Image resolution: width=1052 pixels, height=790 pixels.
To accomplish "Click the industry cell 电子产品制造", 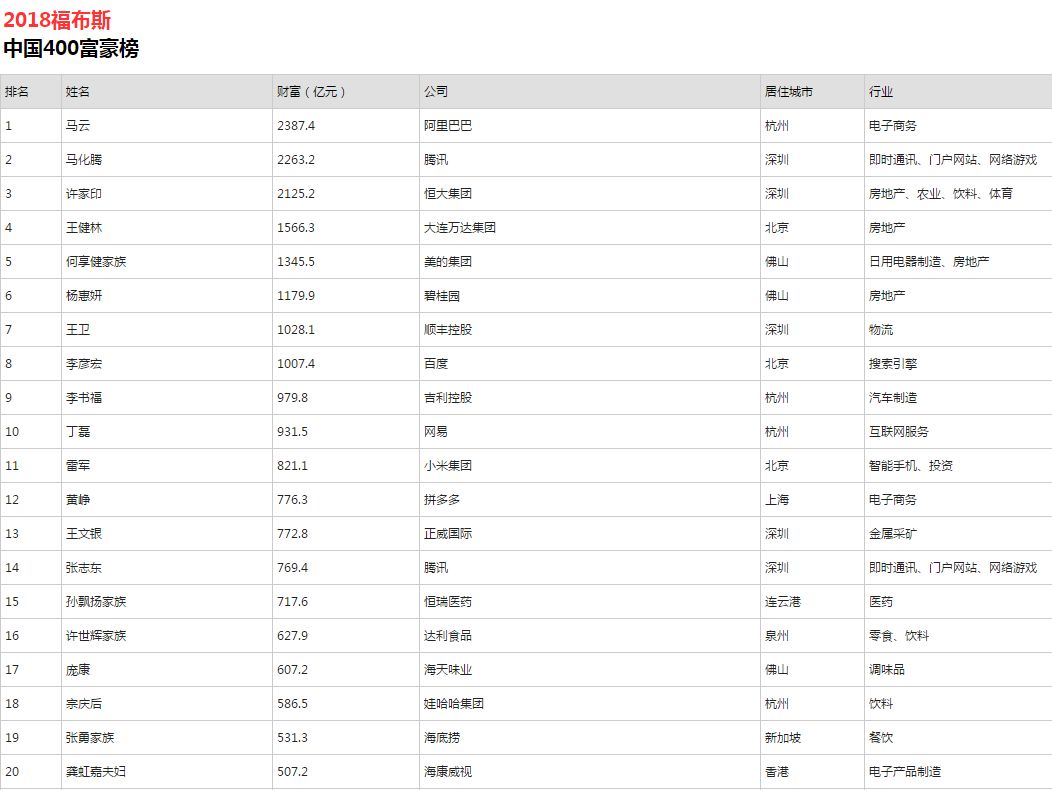I will pyautogui.click(x=905, y=772).
